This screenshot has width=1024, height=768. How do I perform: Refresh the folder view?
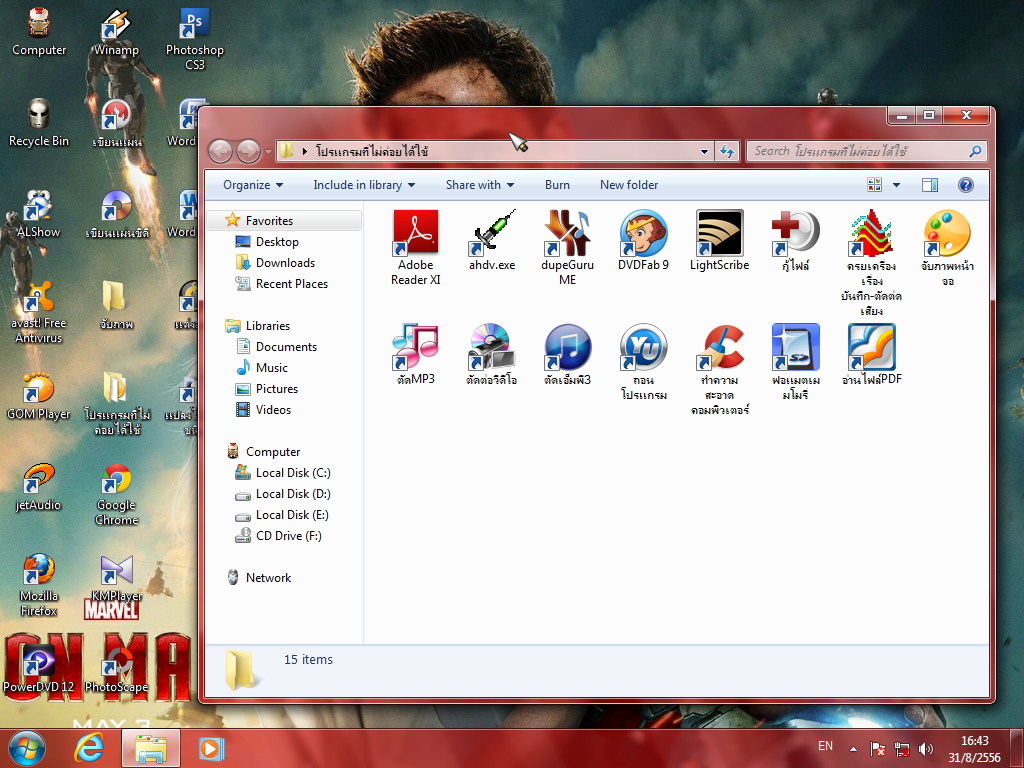click(727, 152)
